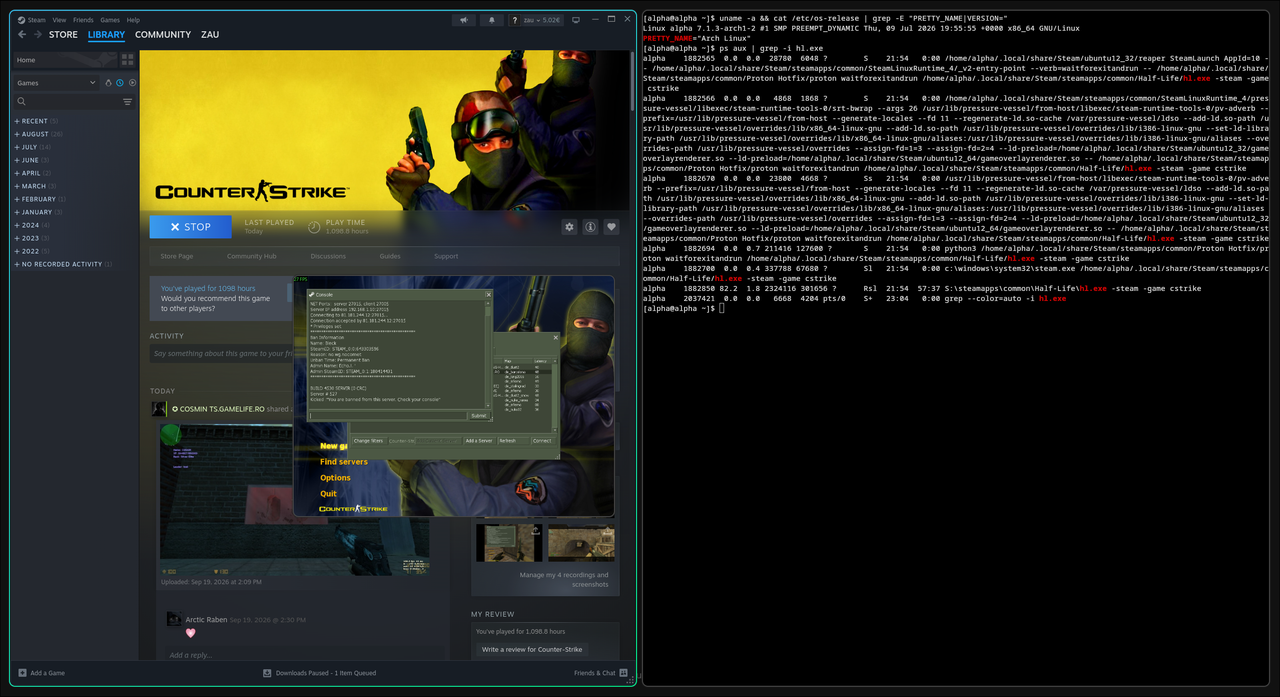This screenshot has height=697, width=1280.
Task: Open the Friends & Chat icon
Action: [623, 673]
